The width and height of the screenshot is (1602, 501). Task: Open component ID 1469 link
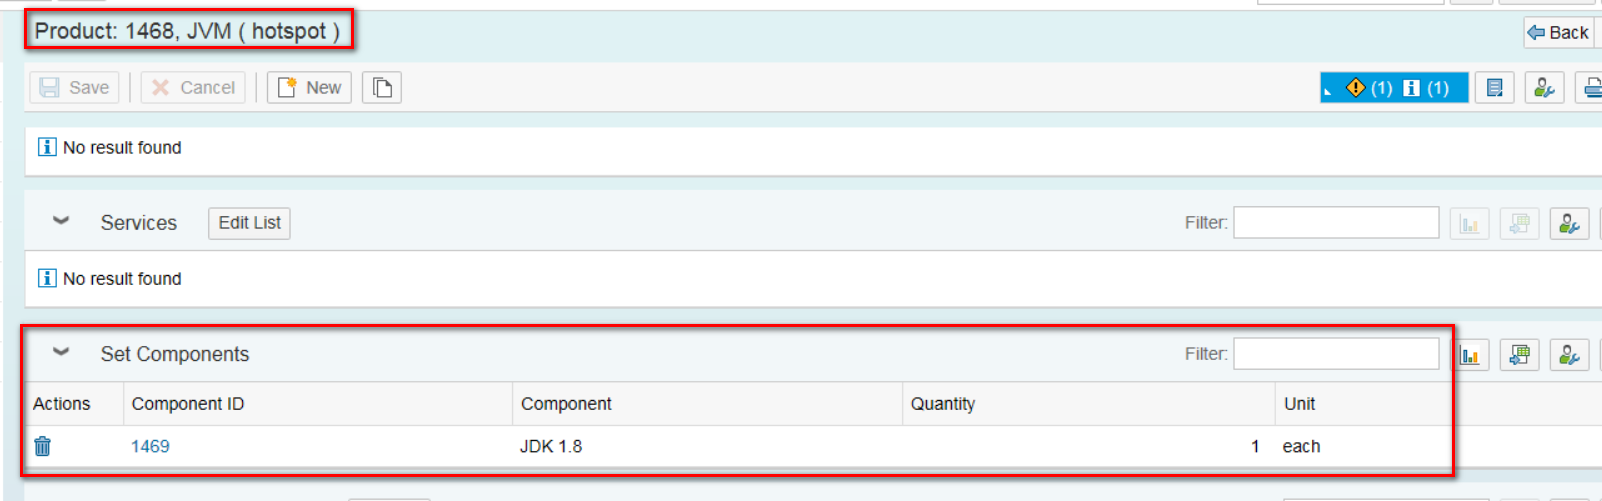pyautogui.click(x=150, y=446)
